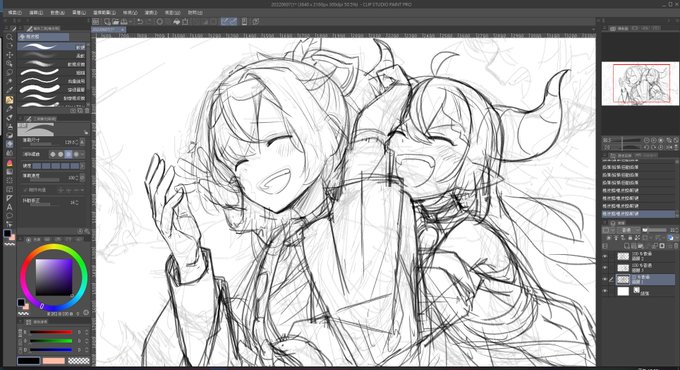
Task: Open small dropdown arrow after save icon
Action: tap(131, 21)
